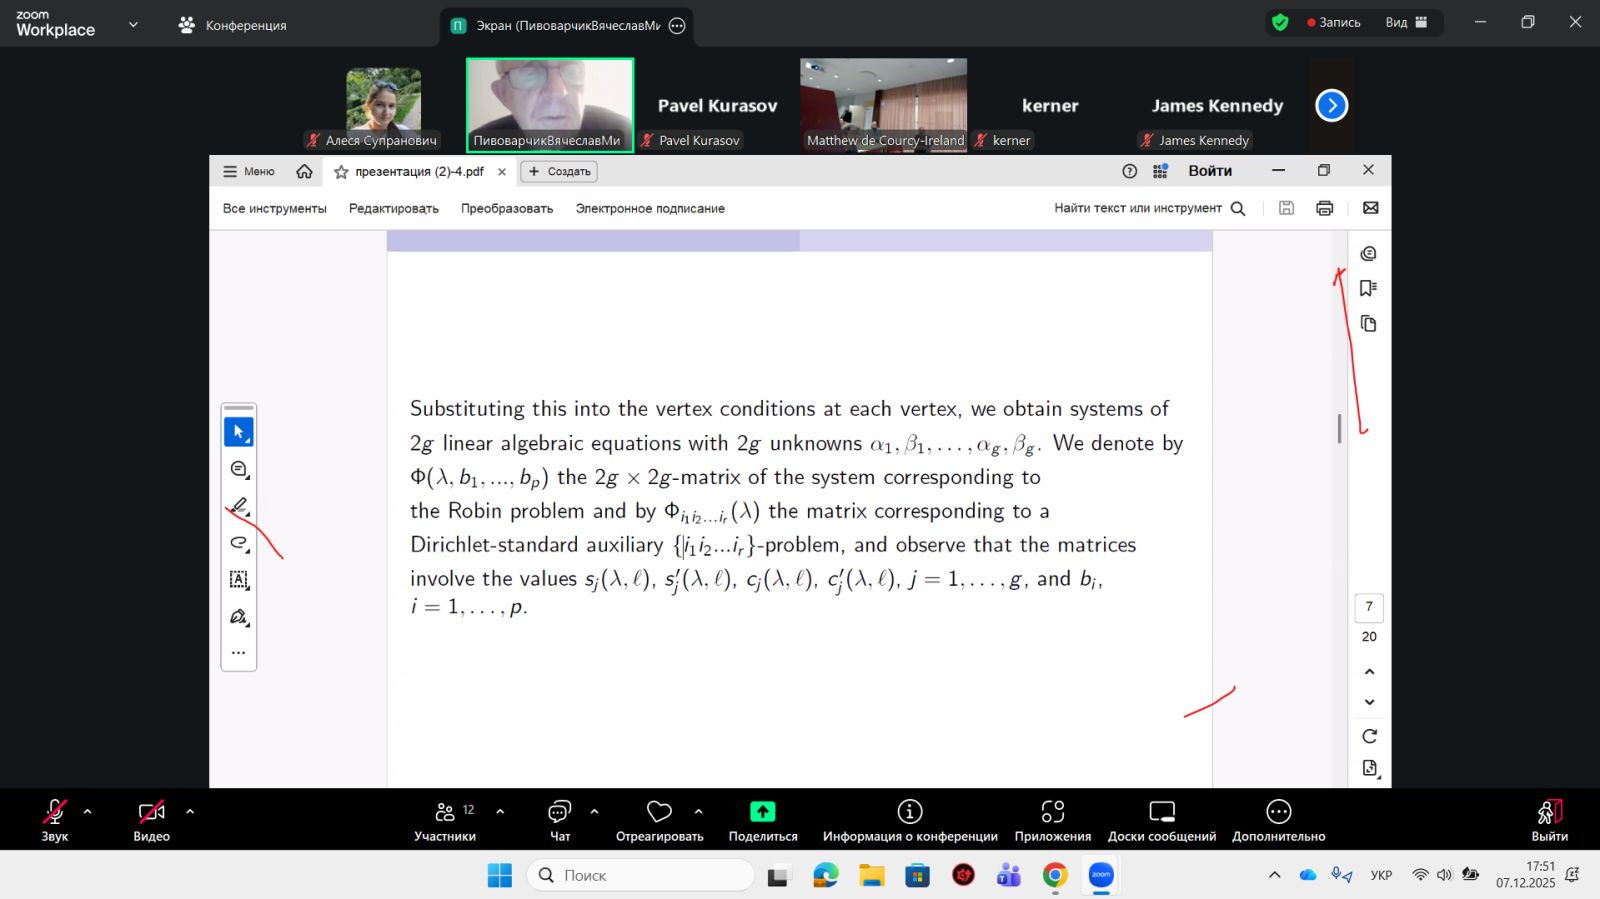Open the Приложения apps button
This screenshot has height=899, width=1600.
(1053, 820)
